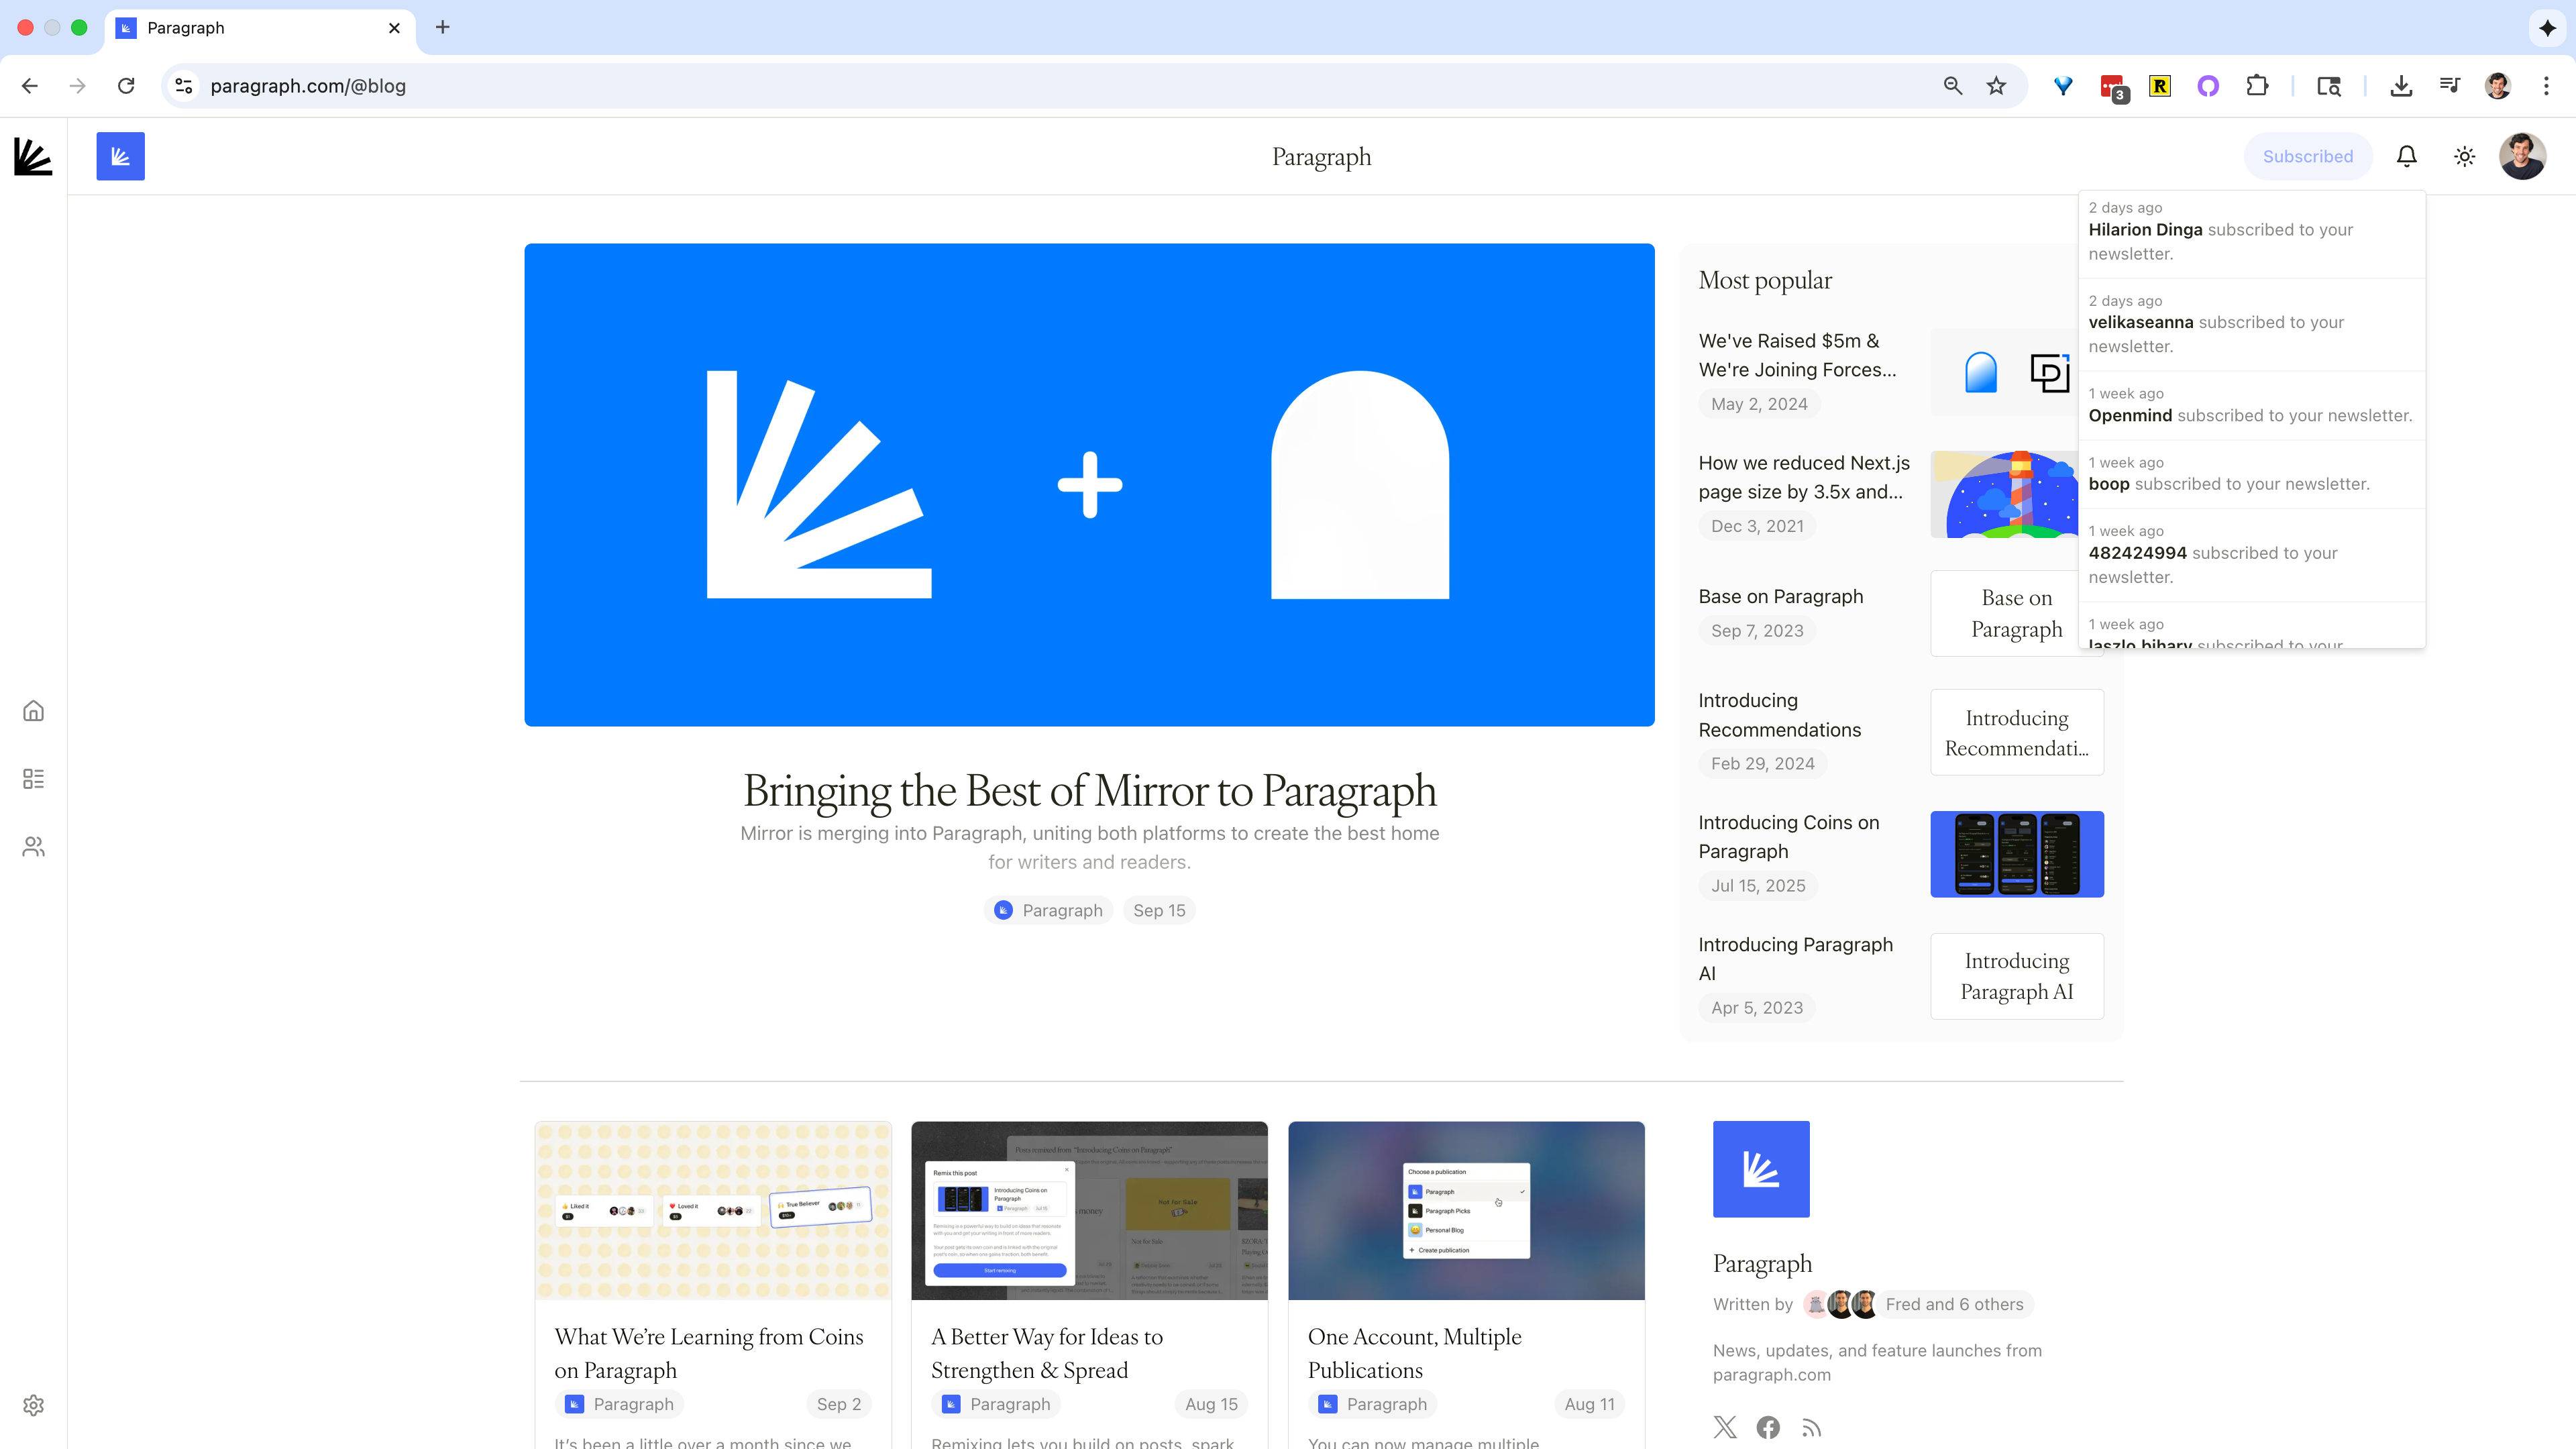This screenshot has width=2576, height=1449.
Task: Open 'Bringing the Best of Mirror to Paragraph' post
Action: [x=1089, y=790]
